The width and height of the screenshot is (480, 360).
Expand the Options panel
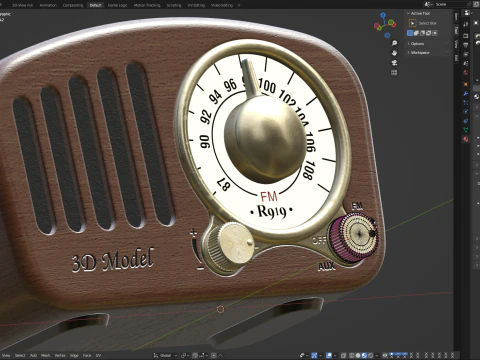[x=416, y=44]
